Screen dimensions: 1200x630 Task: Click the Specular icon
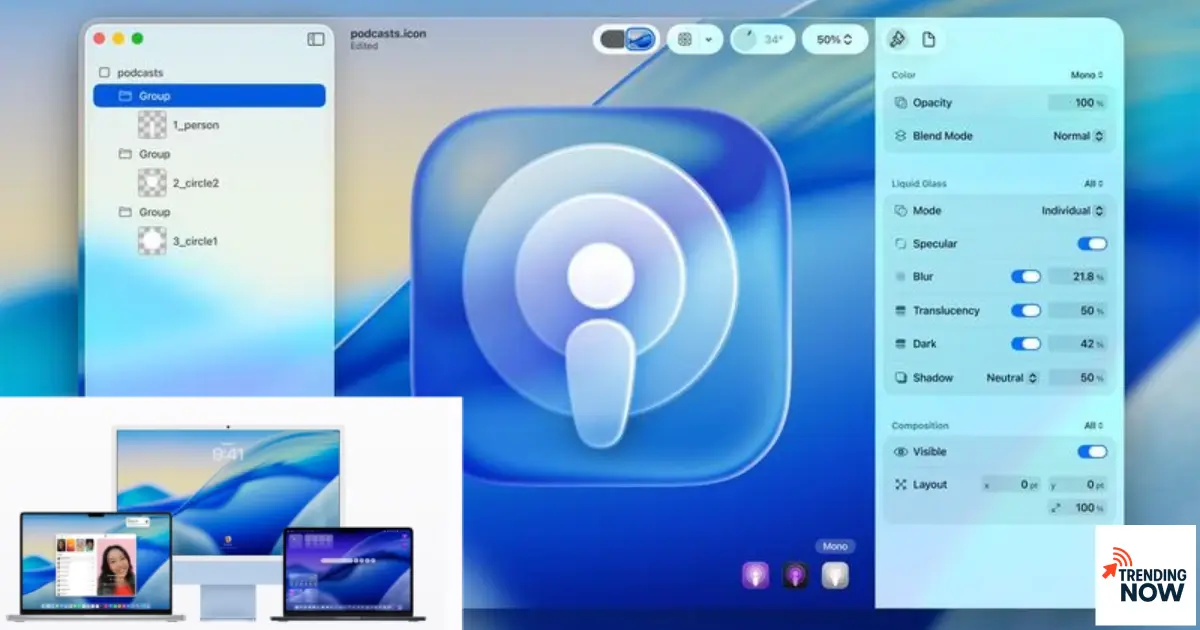pos(900,244)
